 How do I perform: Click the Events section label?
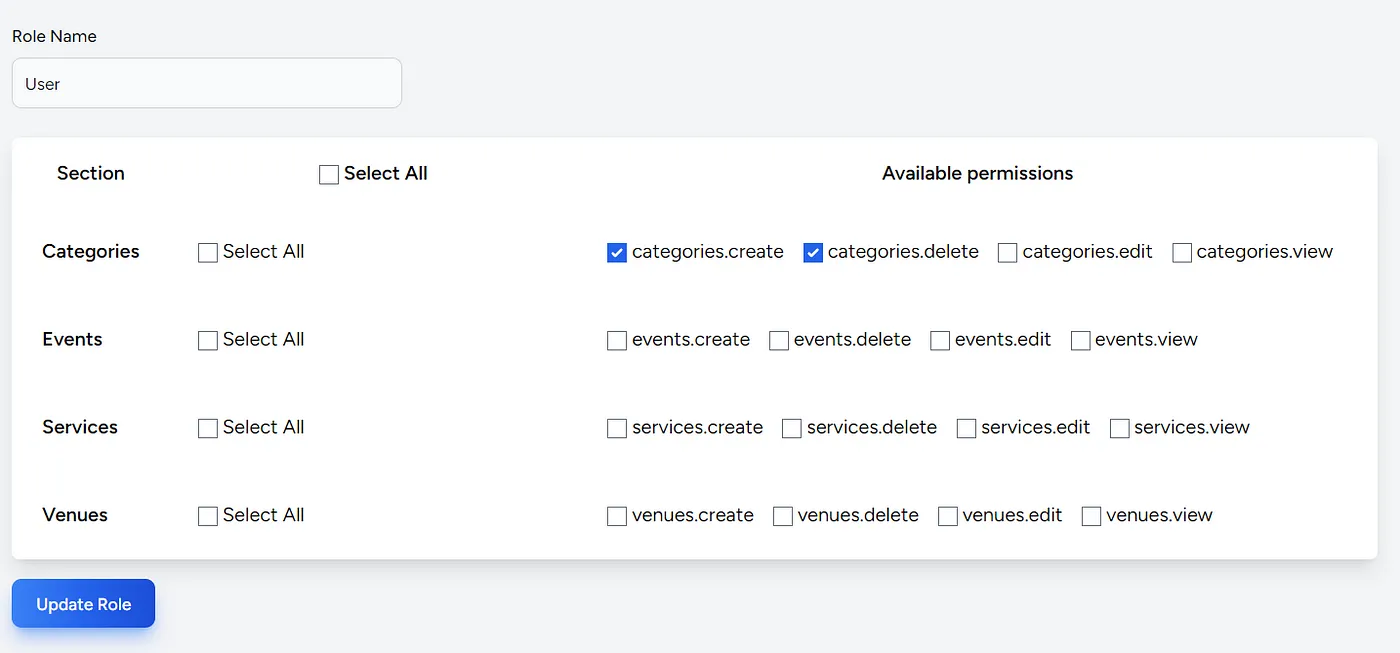(72, 339)
